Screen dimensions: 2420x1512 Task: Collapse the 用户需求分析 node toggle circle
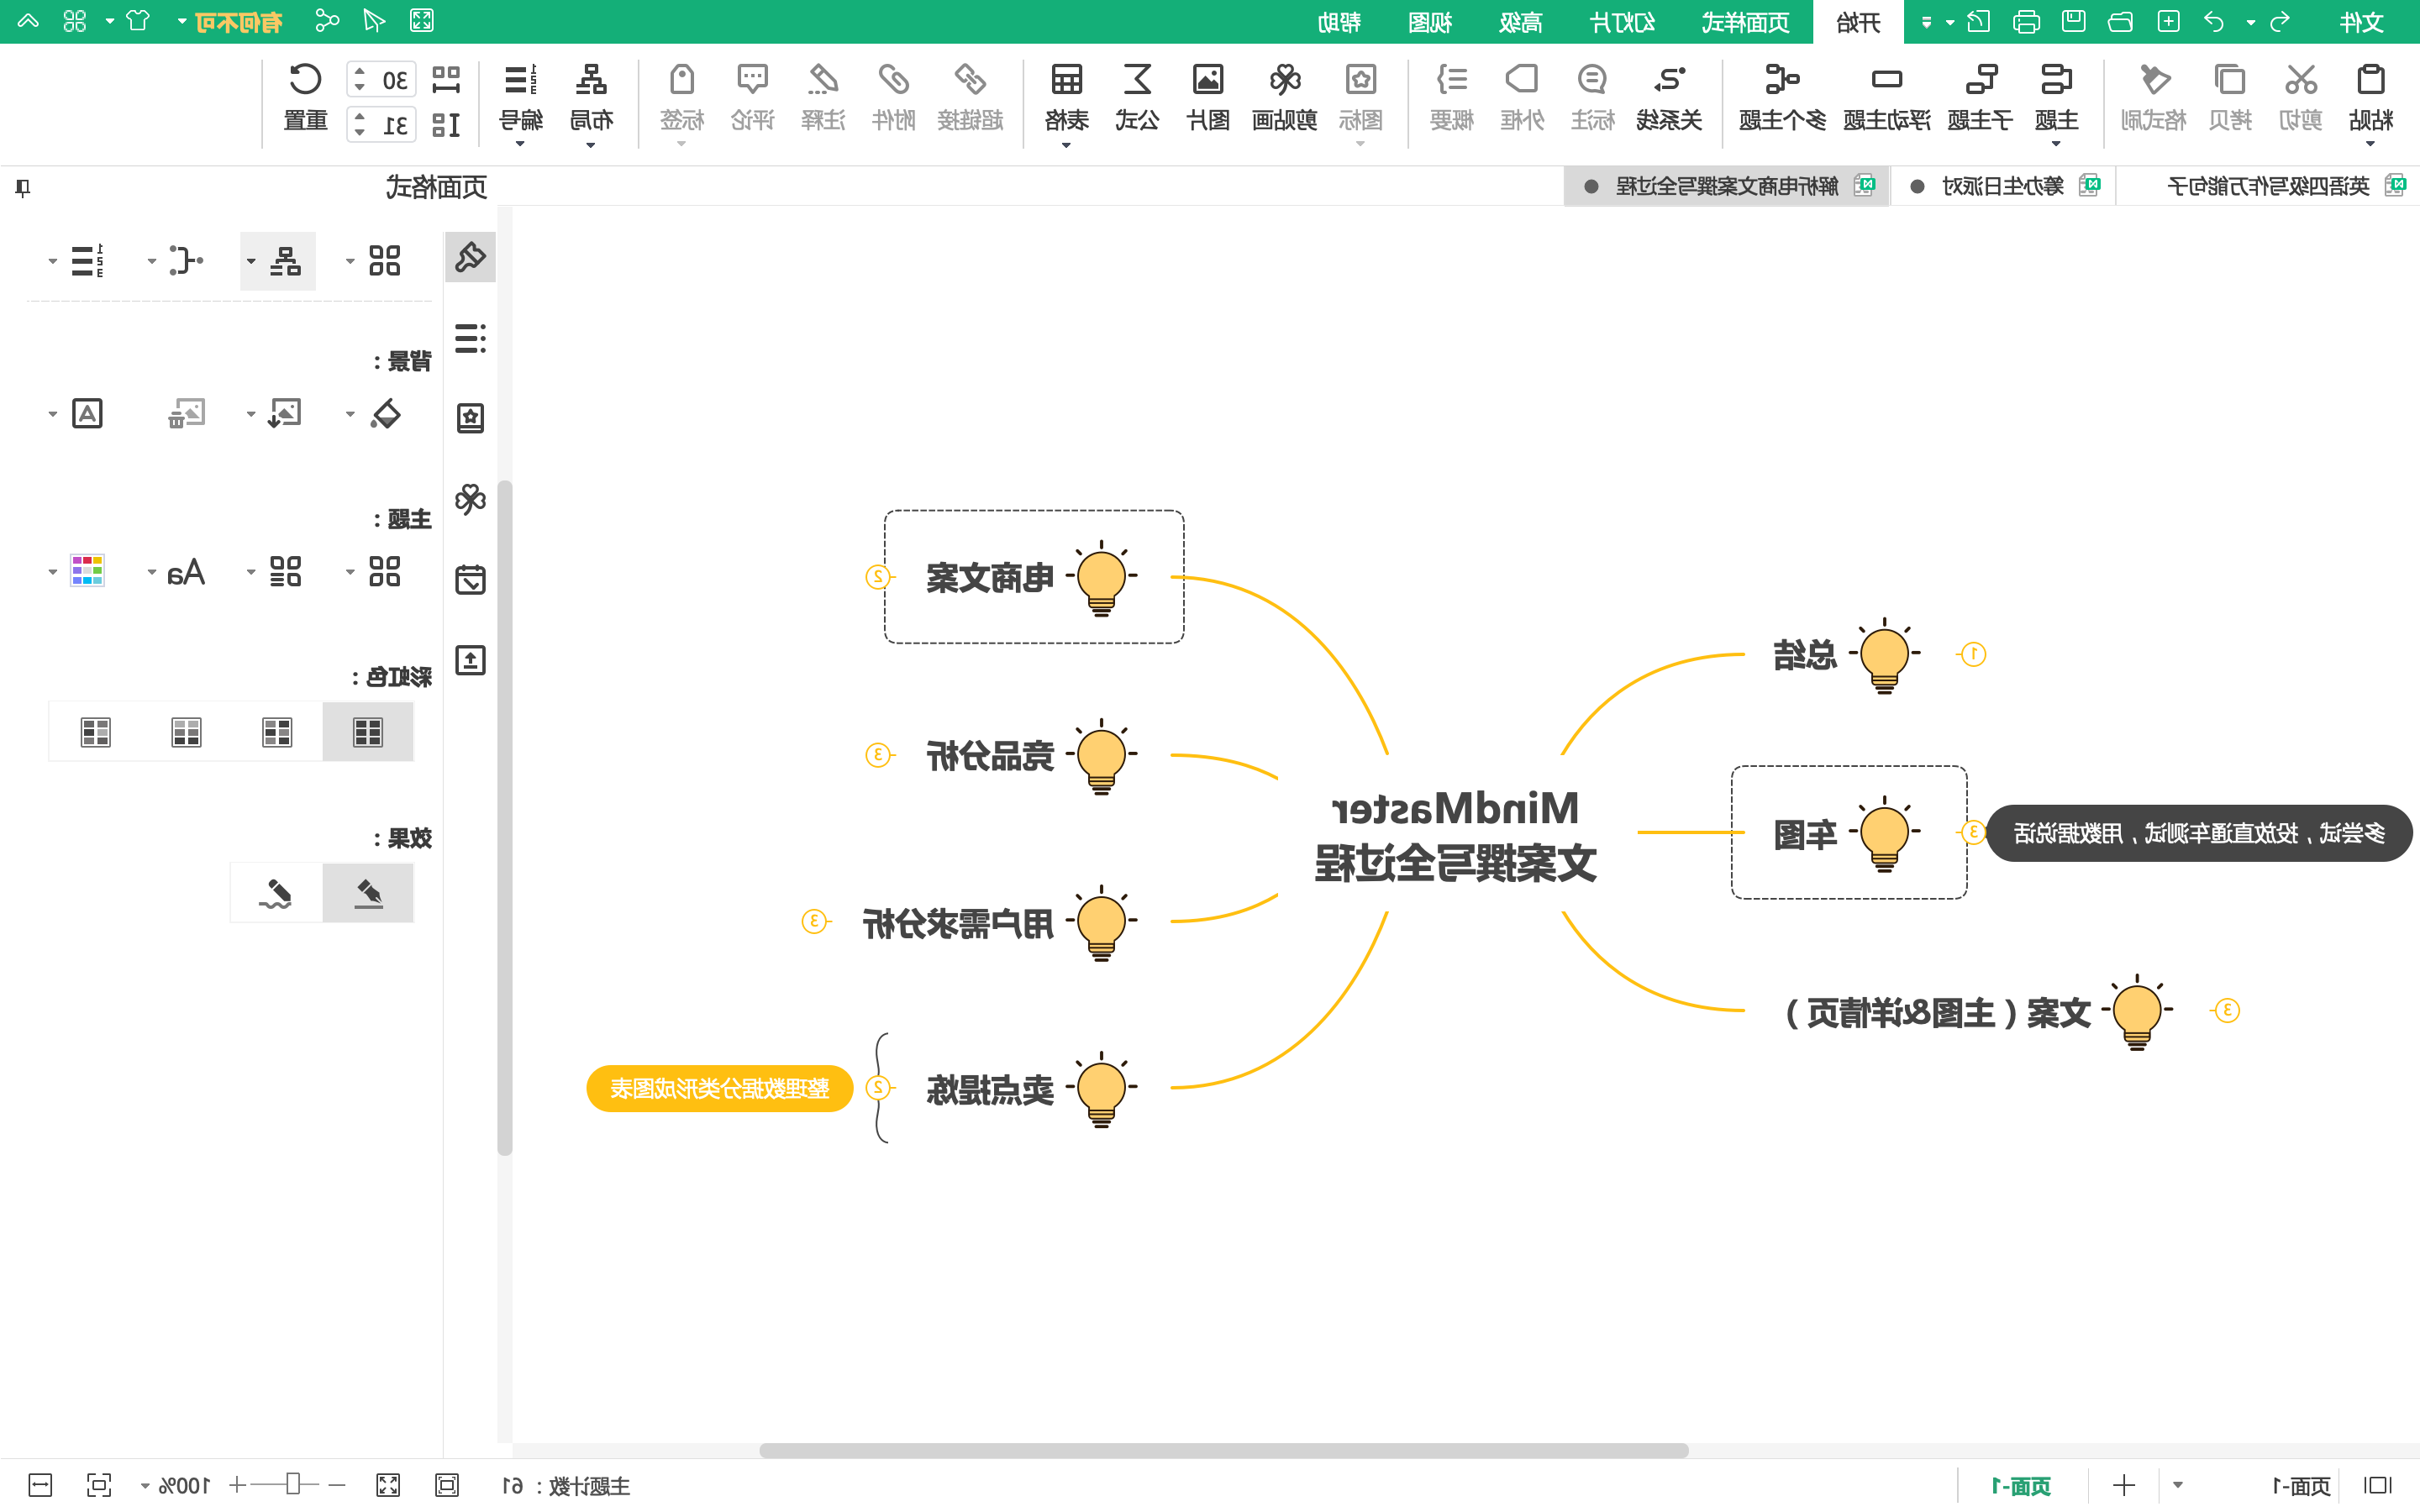point(814,921)
